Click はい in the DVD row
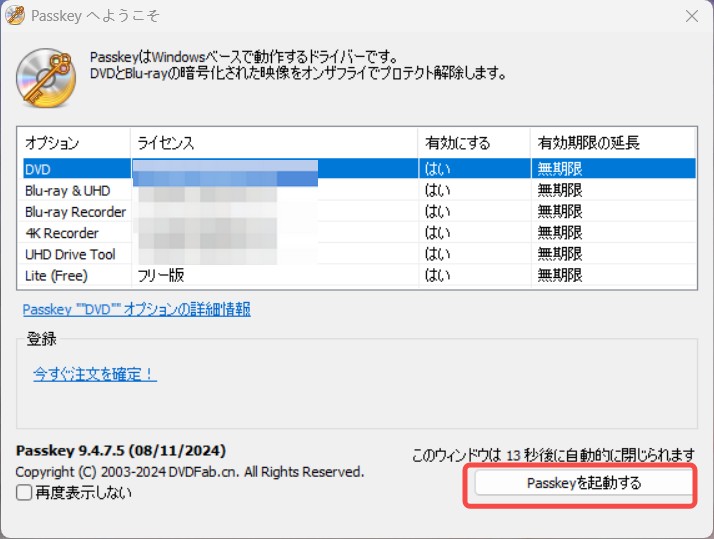The height and width of the screenshot is (539, 714). point(438,169)
